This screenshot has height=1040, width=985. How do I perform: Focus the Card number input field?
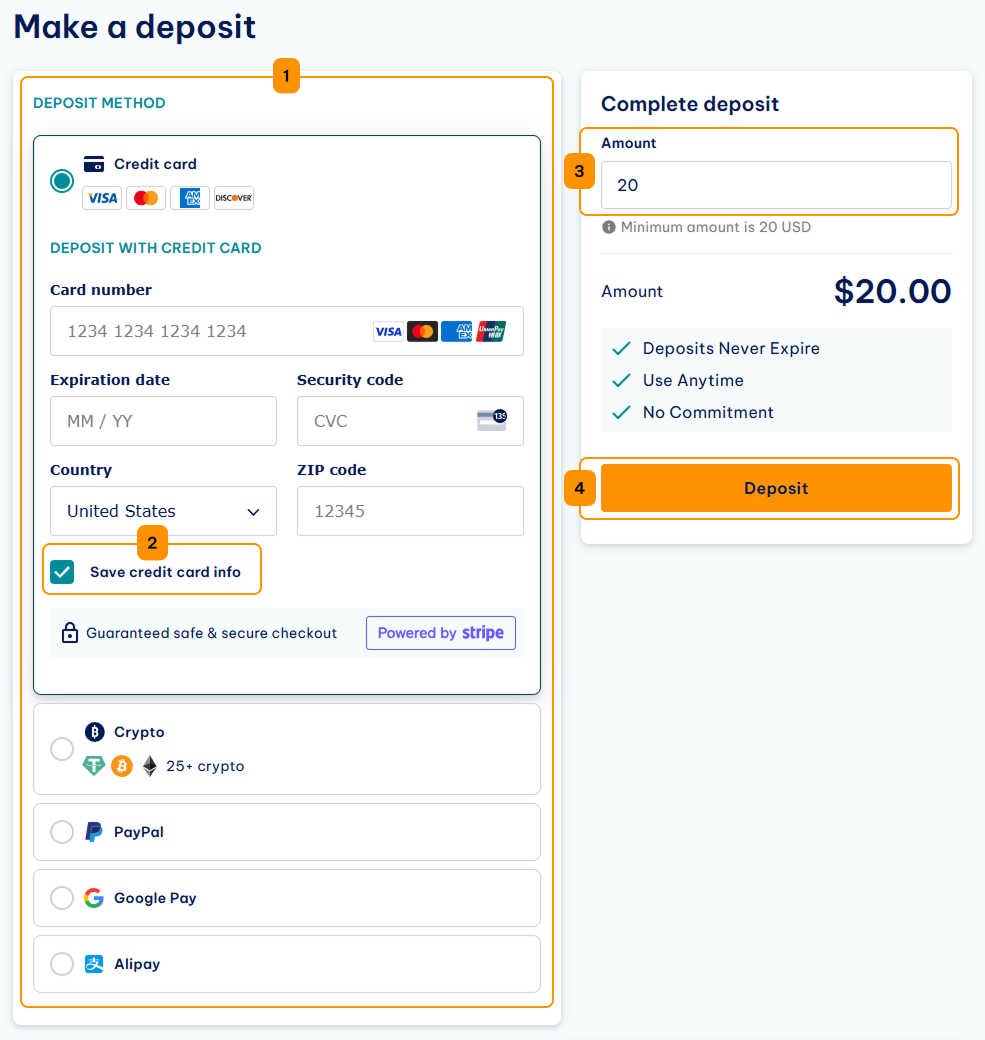tap(287, 331)
